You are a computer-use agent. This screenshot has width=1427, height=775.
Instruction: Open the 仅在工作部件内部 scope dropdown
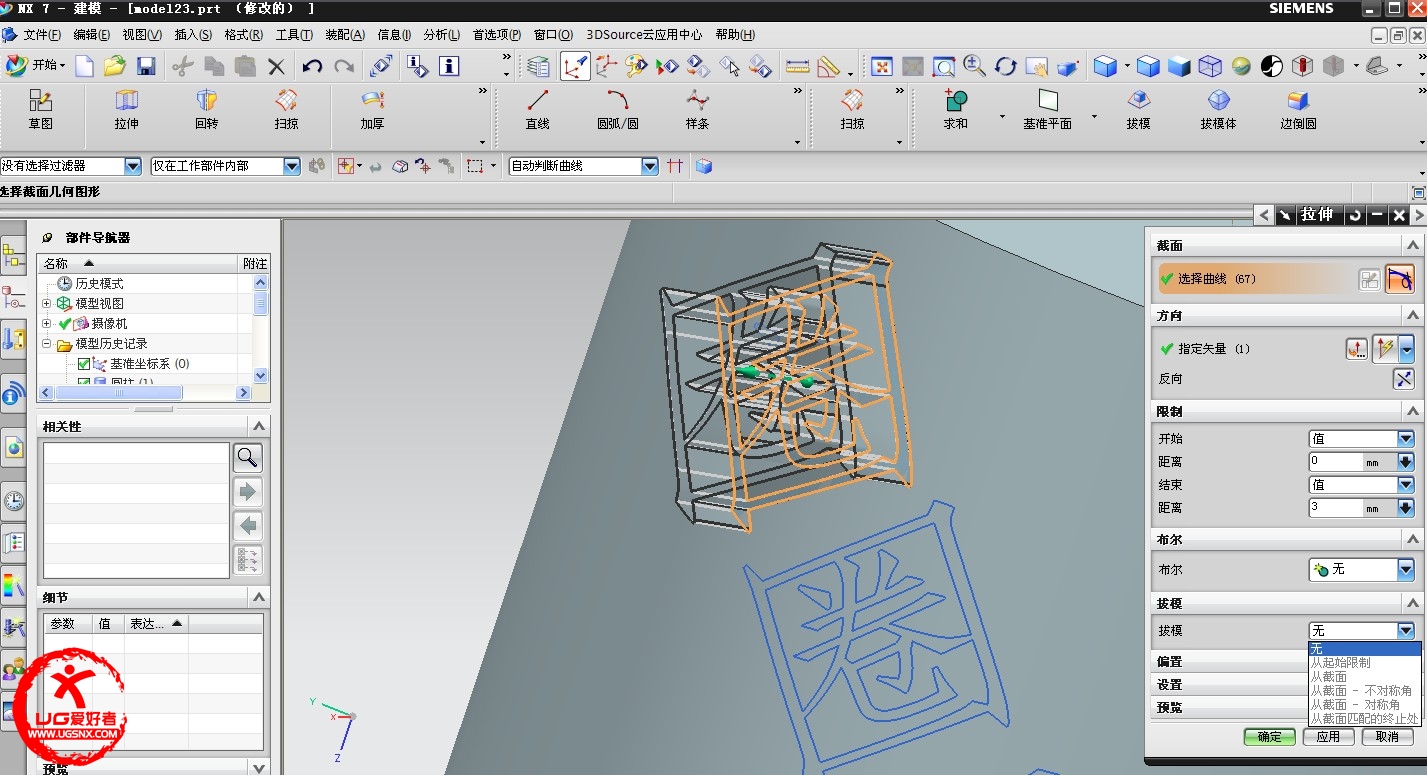tap(292, 166)
